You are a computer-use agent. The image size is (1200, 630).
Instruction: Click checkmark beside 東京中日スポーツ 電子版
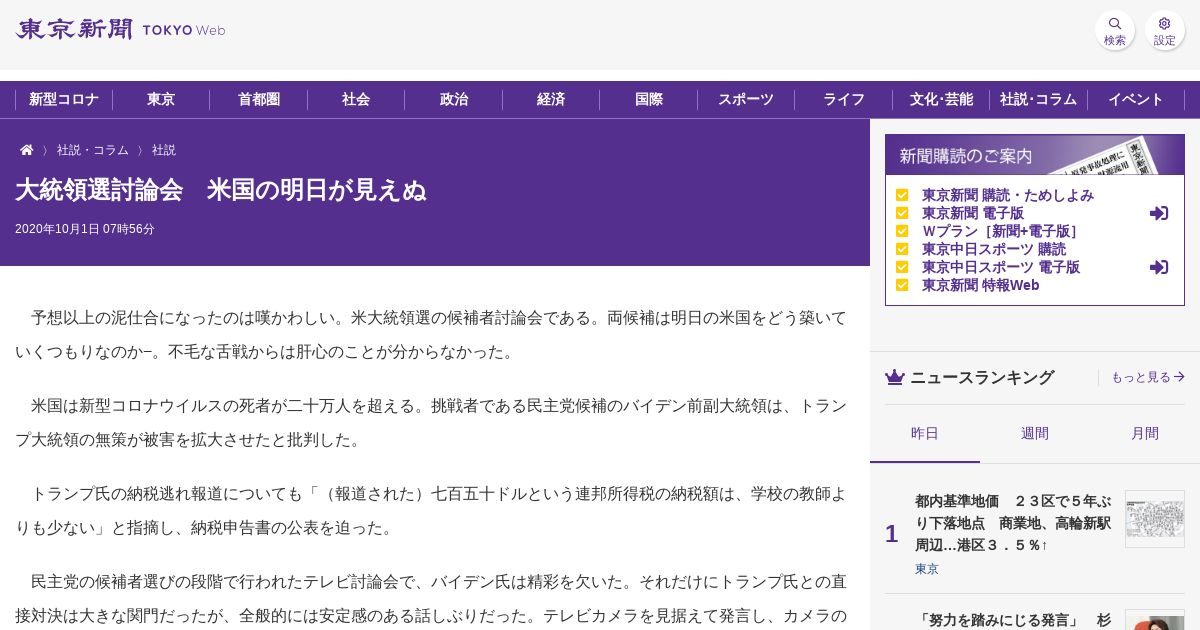(902, 267)
